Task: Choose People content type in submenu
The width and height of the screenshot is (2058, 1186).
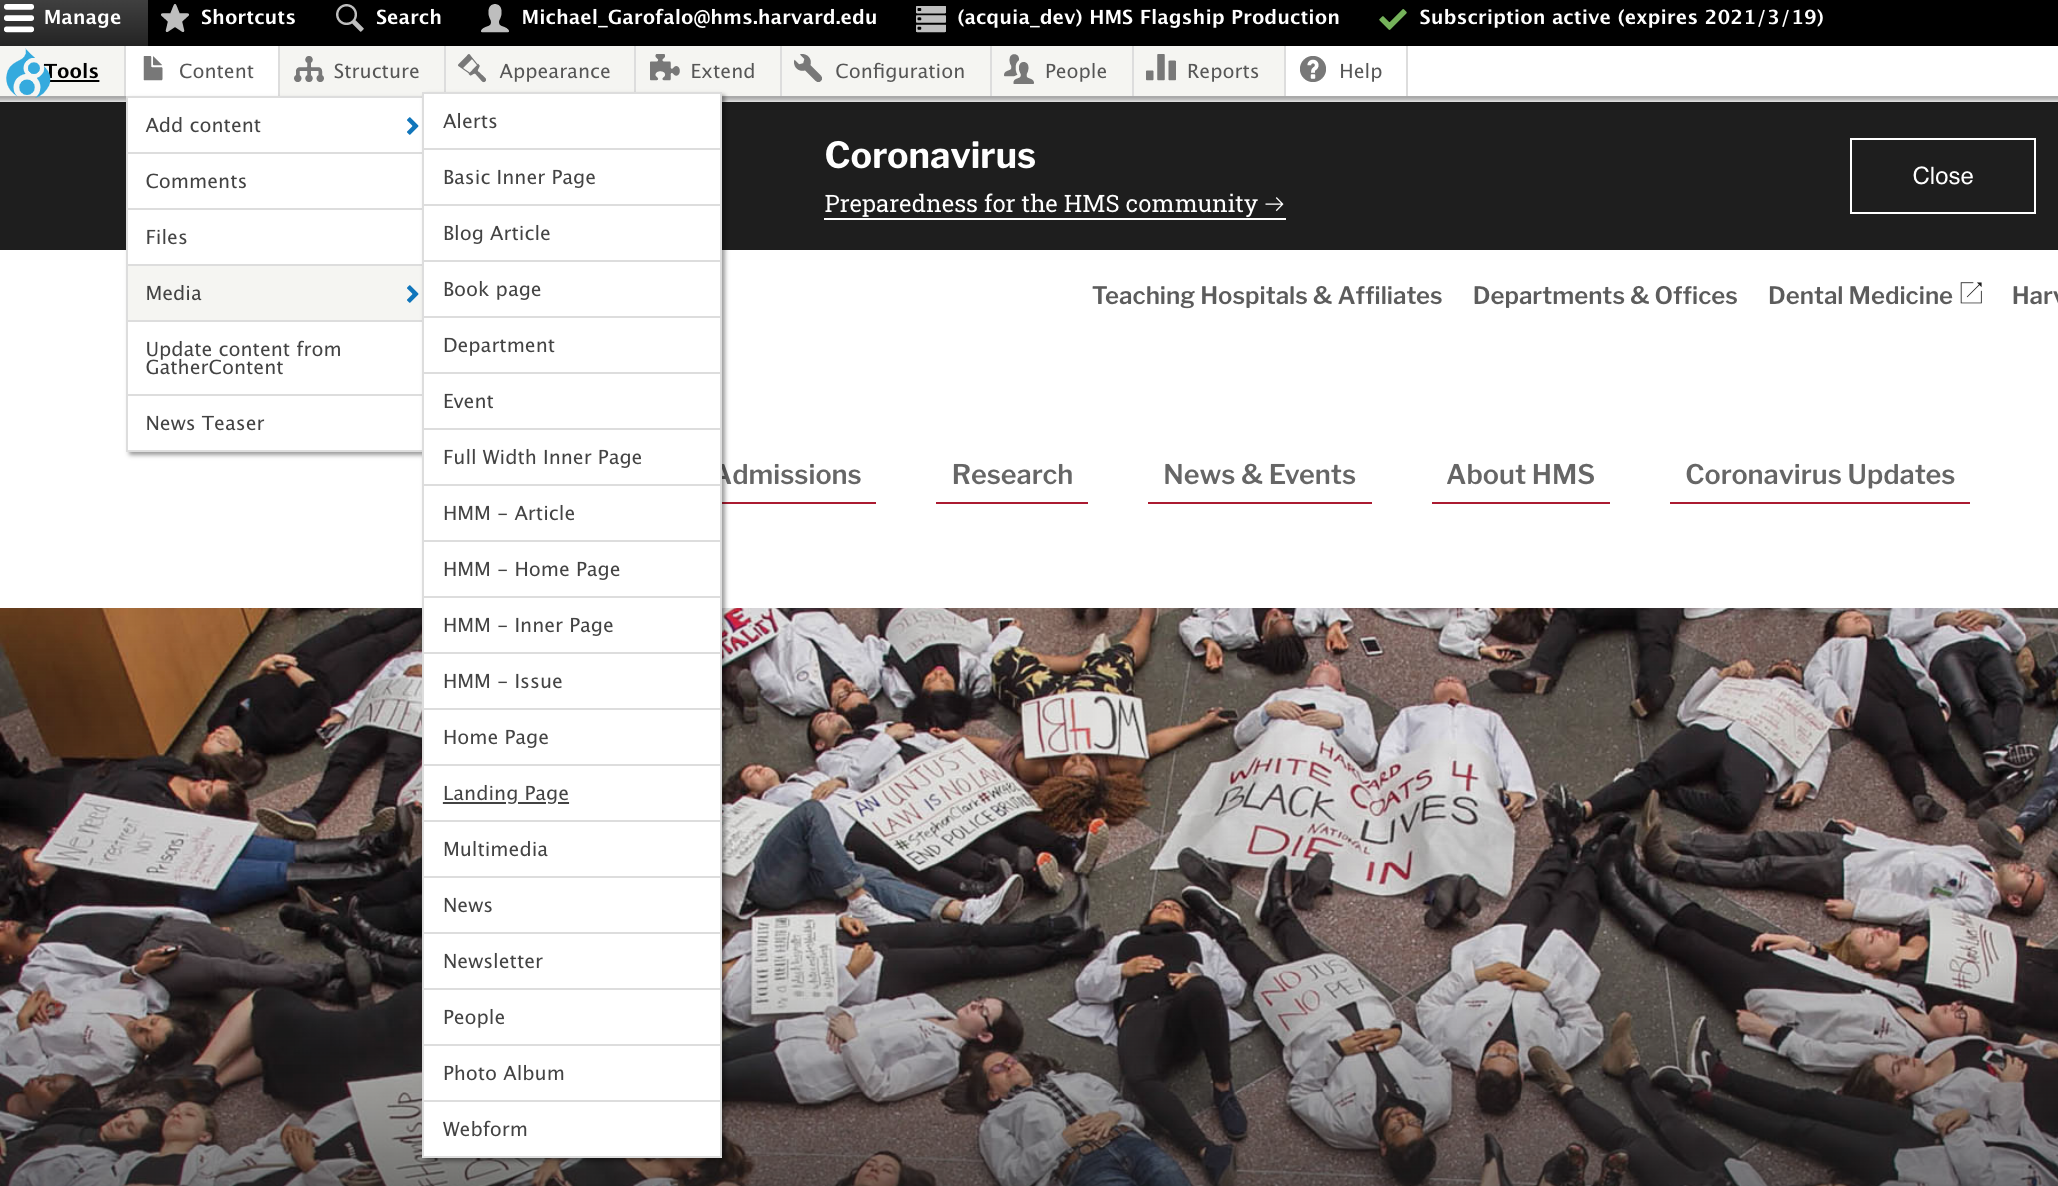Action: pos(572,1017)
